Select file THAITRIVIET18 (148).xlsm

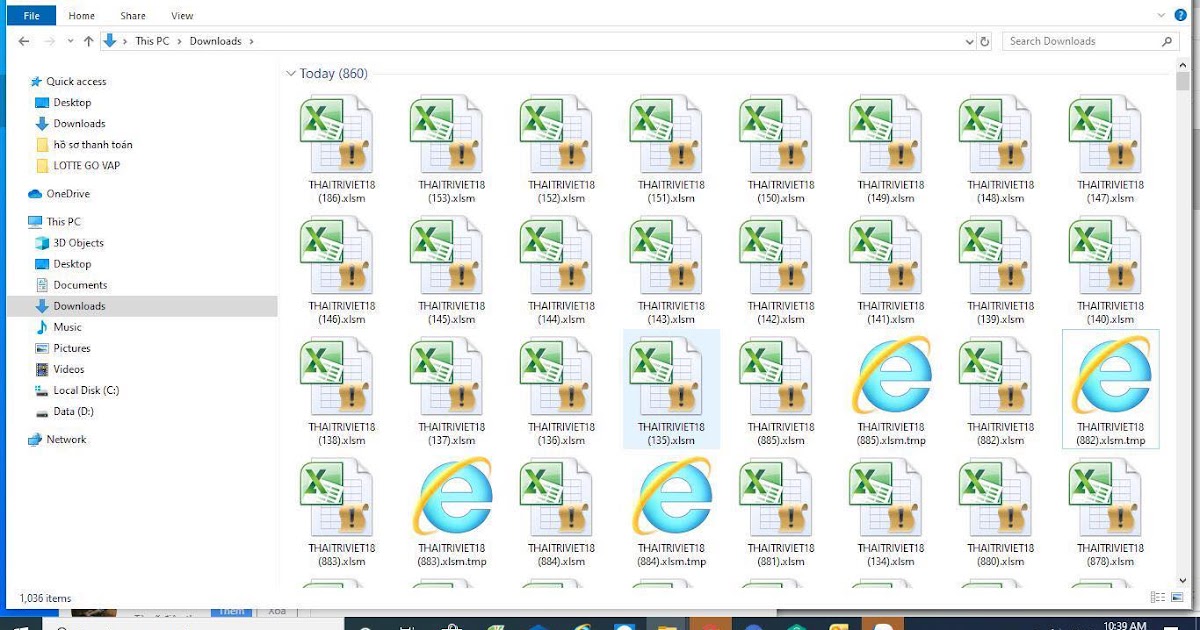[1001, 149]
